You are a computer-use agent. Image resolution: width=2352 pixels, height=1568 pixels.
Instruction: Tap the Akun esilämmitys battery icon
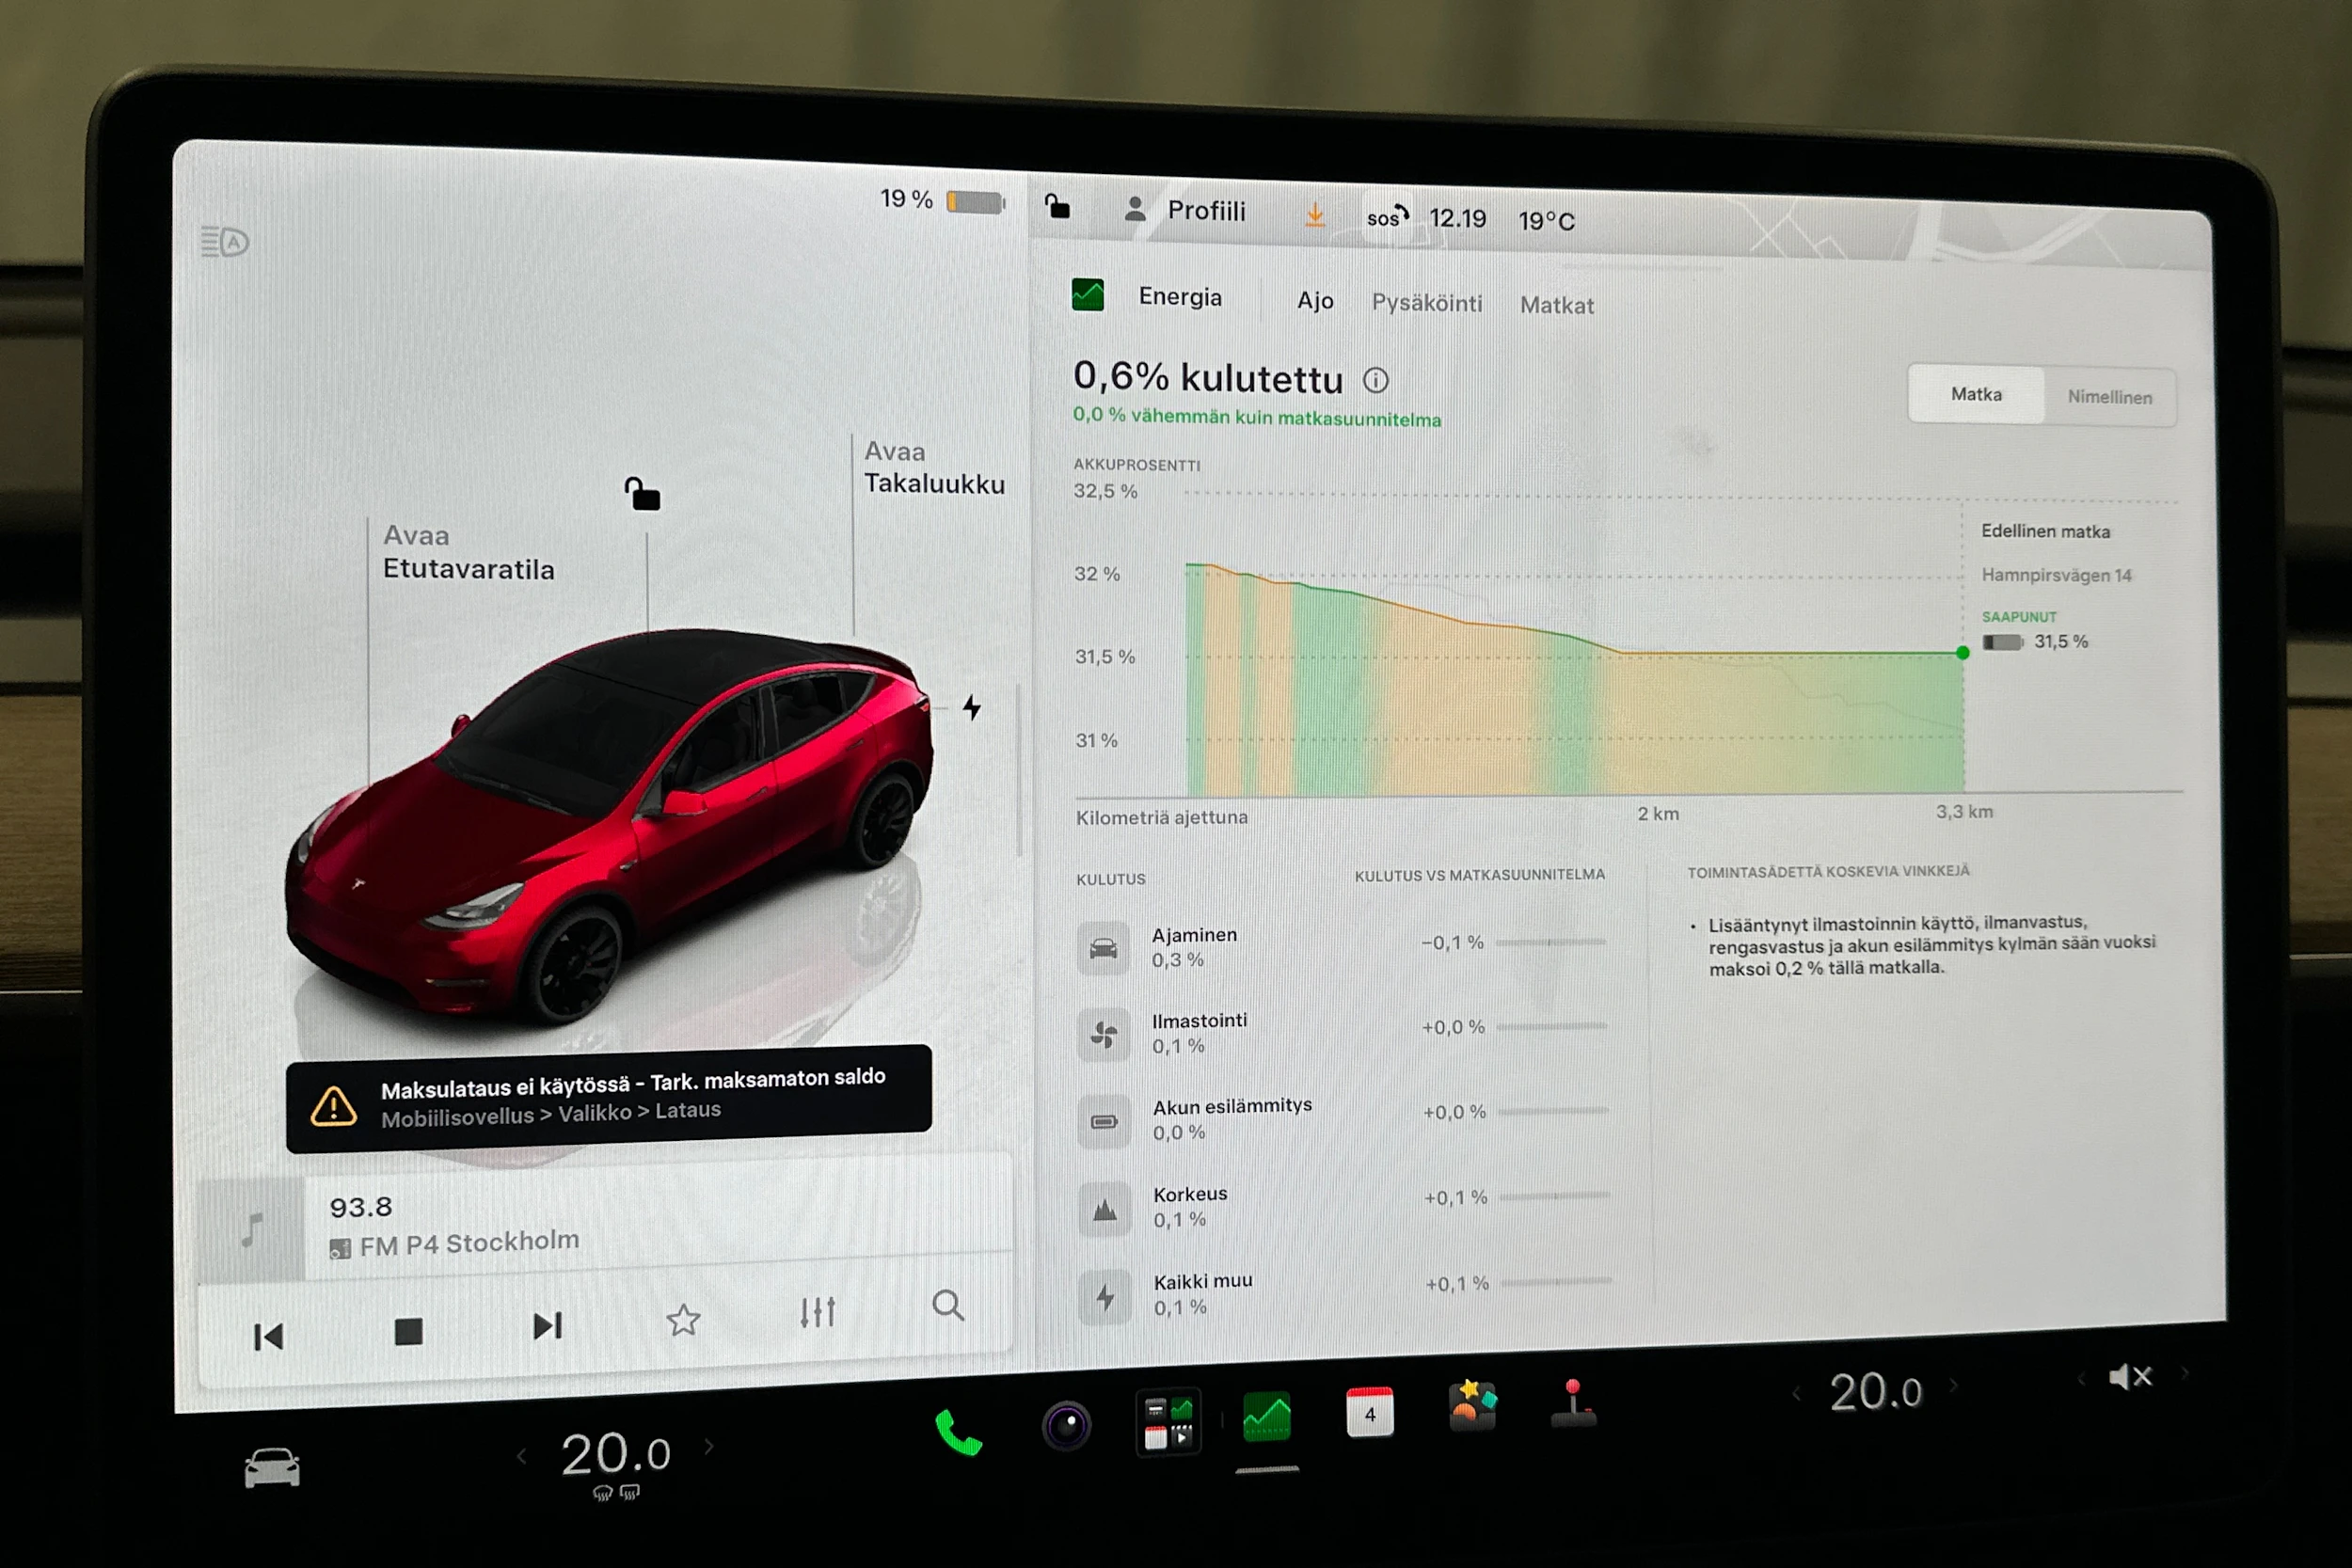pyautogui.click(x=1105, y=1121)
